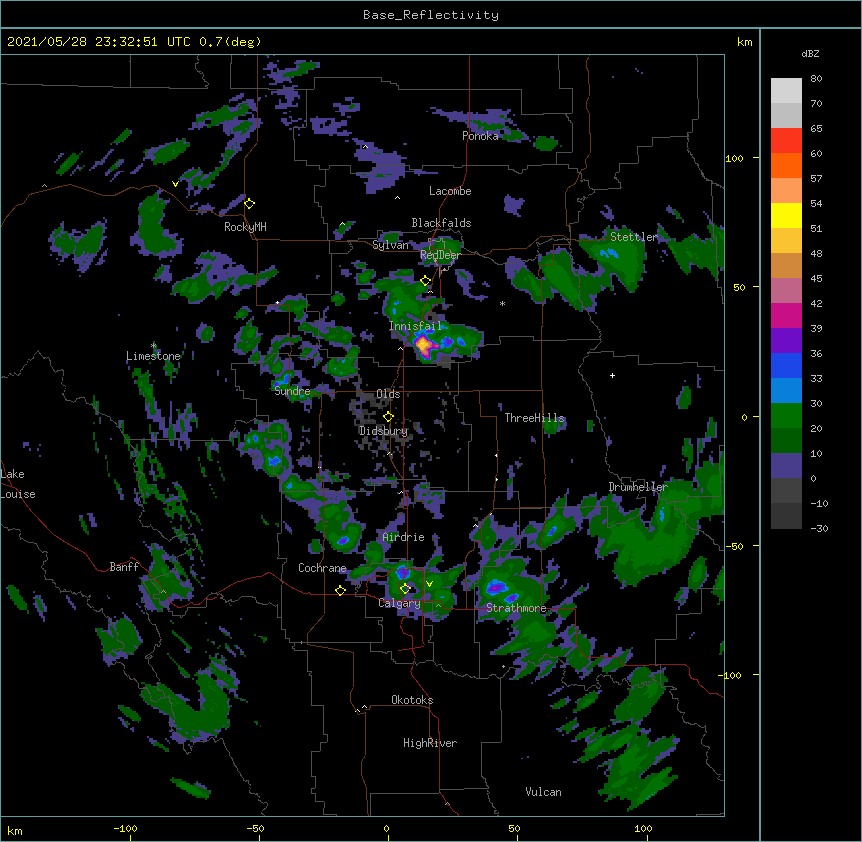Image resolution: width=862 pixels, height=842 pixels.
Task: Click the Stettler city label
Action: [x=634, y=236]
